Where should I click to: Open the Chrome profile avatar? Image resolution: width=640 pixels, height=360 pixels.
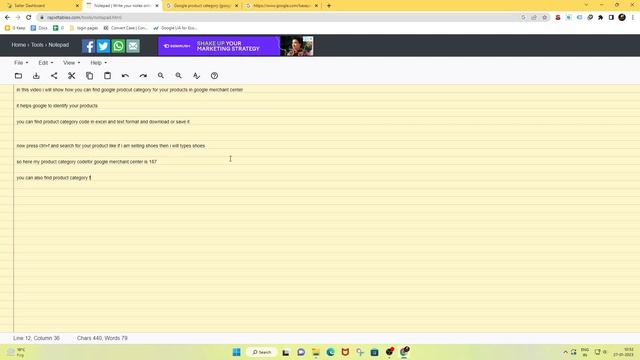click(x=622, y=17)
